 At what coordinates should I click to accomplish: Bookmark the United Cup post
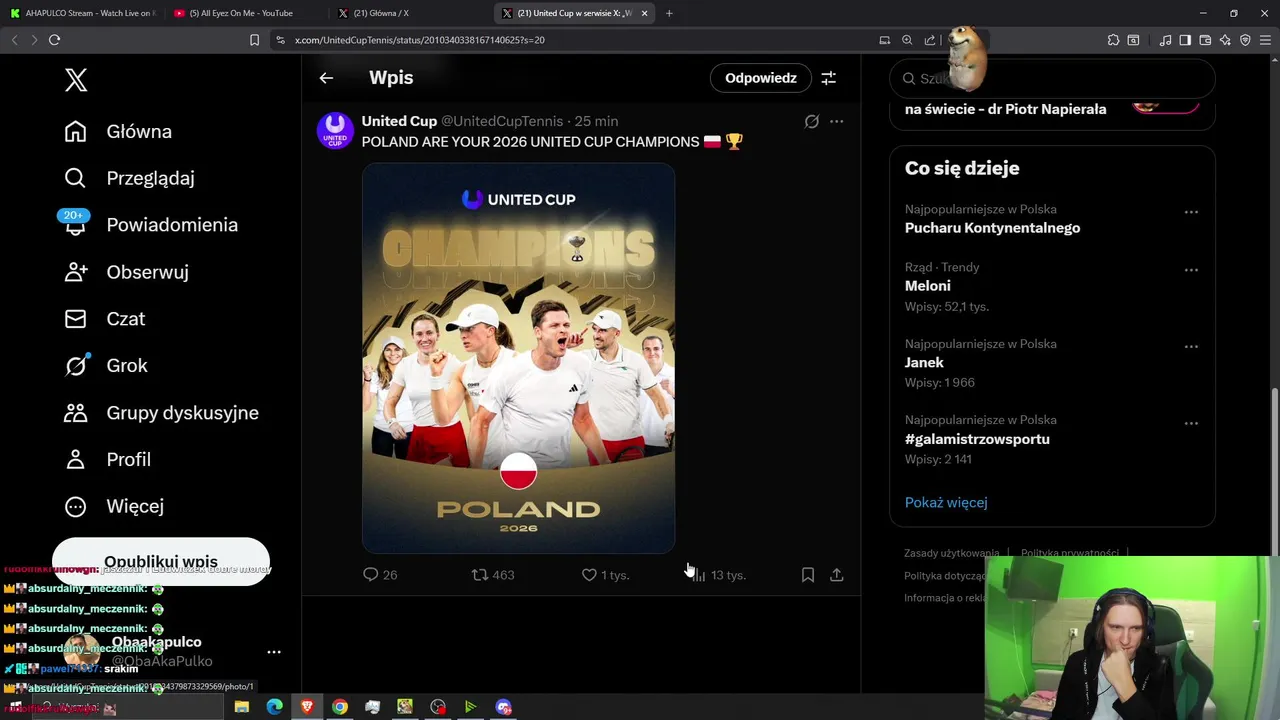click(808, 575)
